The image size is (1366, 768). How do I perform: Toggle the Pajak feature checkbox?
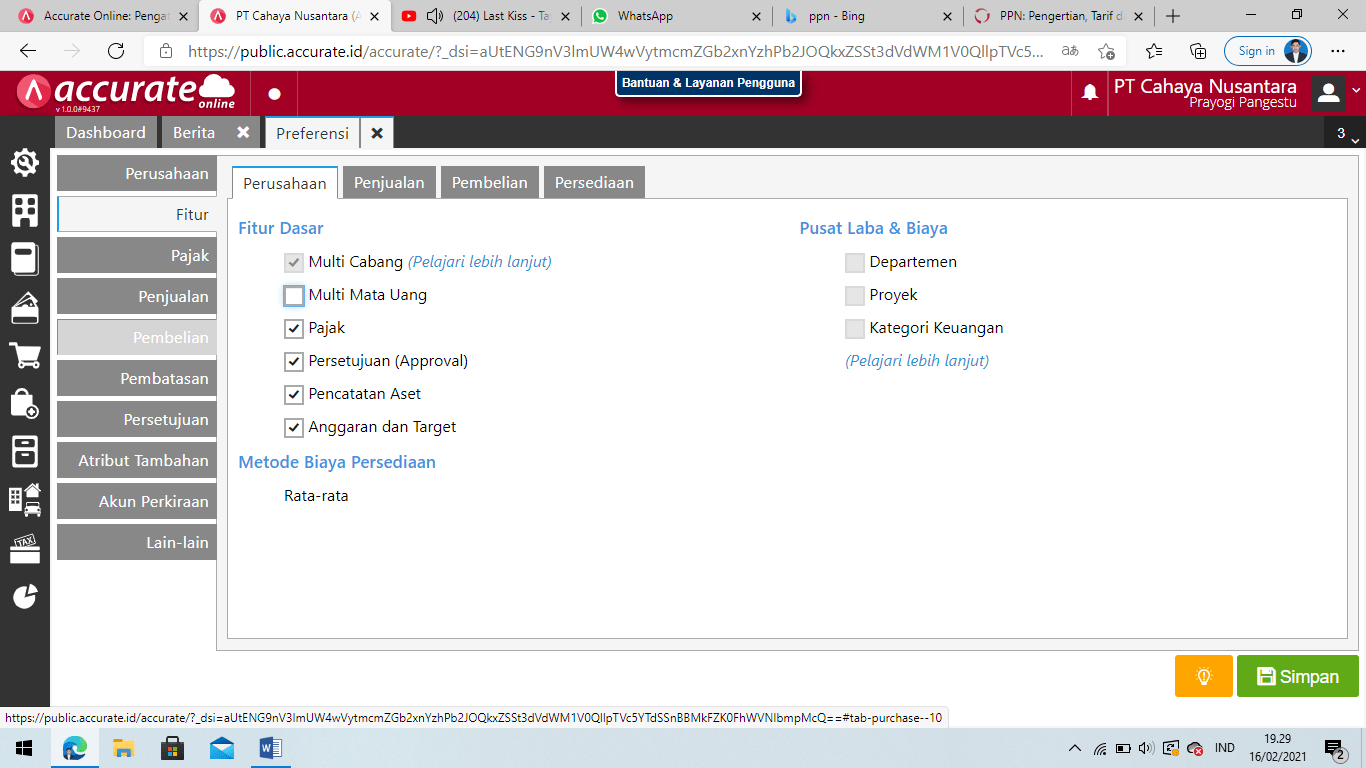pos(294,329)
